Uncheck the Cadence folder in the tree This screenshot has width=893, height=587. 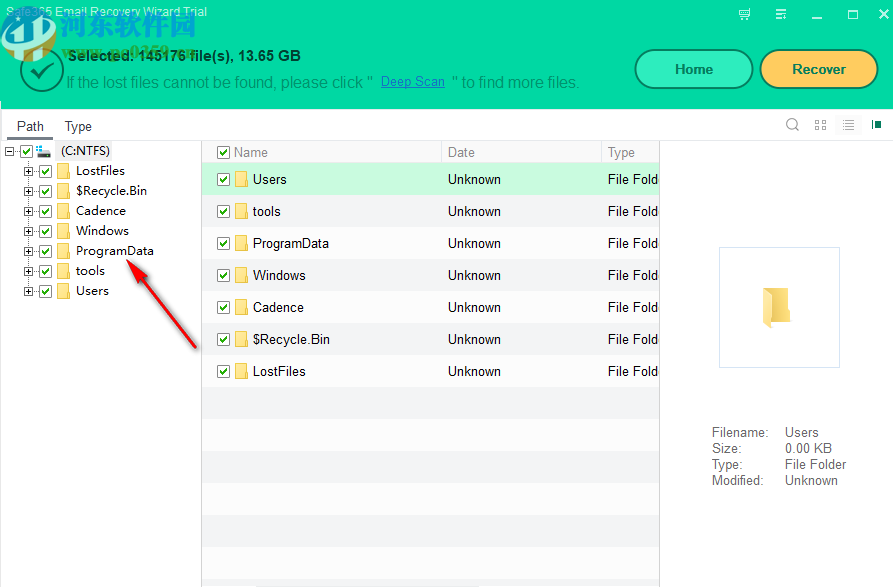(x=45, y=210)
